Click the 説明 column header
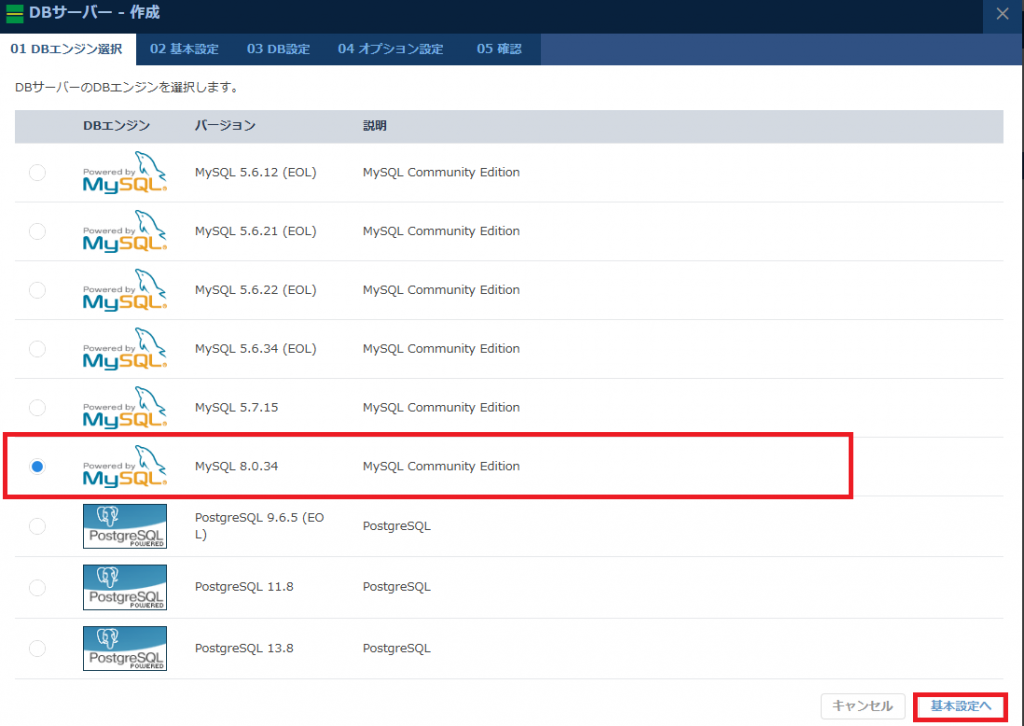This screenshot has height=726, width=1024. coord(375,125)
